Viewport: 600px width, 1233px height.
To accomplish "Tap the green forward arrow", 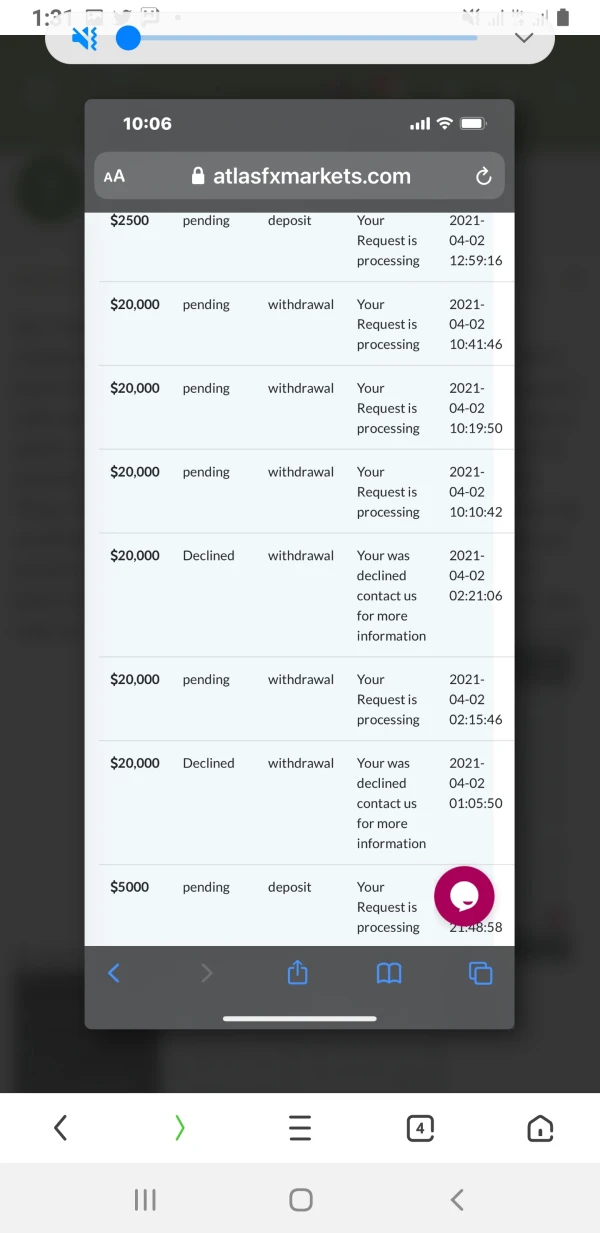I will [180, 1129].
